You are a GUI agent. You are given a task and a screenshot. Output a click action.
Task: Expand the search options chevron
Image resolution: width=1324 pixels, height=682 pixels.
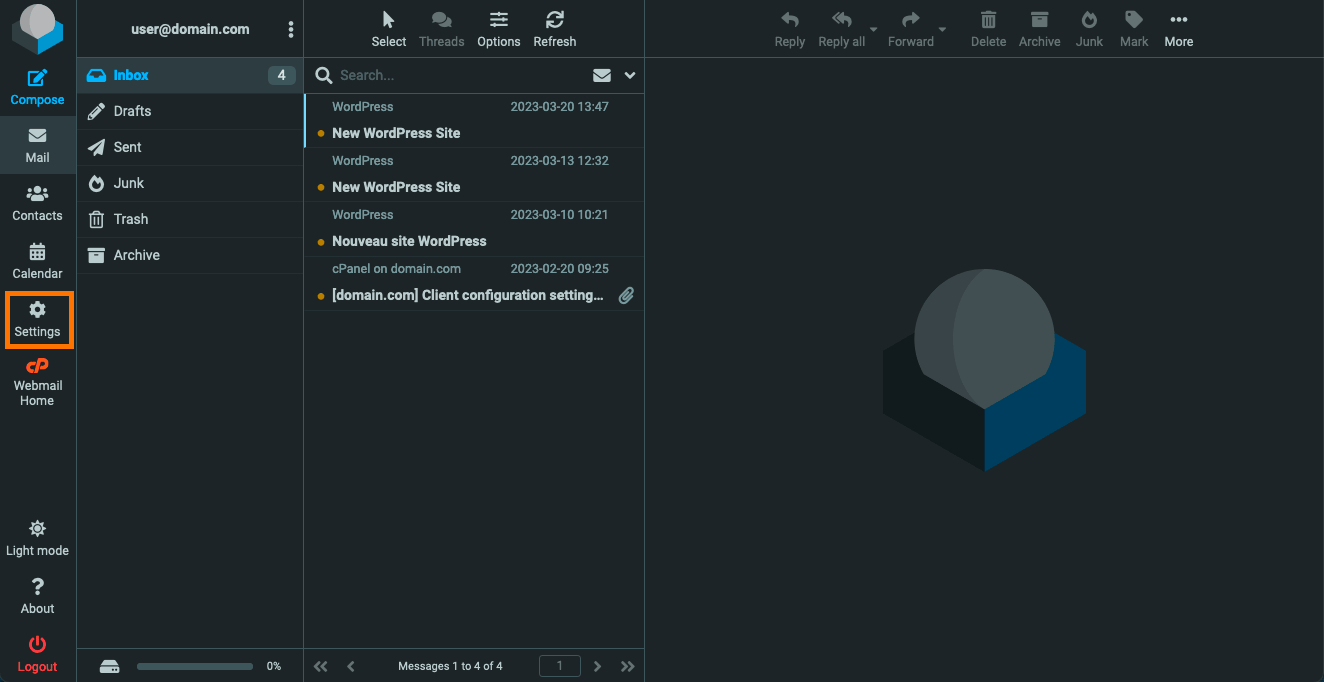point(630,75)
